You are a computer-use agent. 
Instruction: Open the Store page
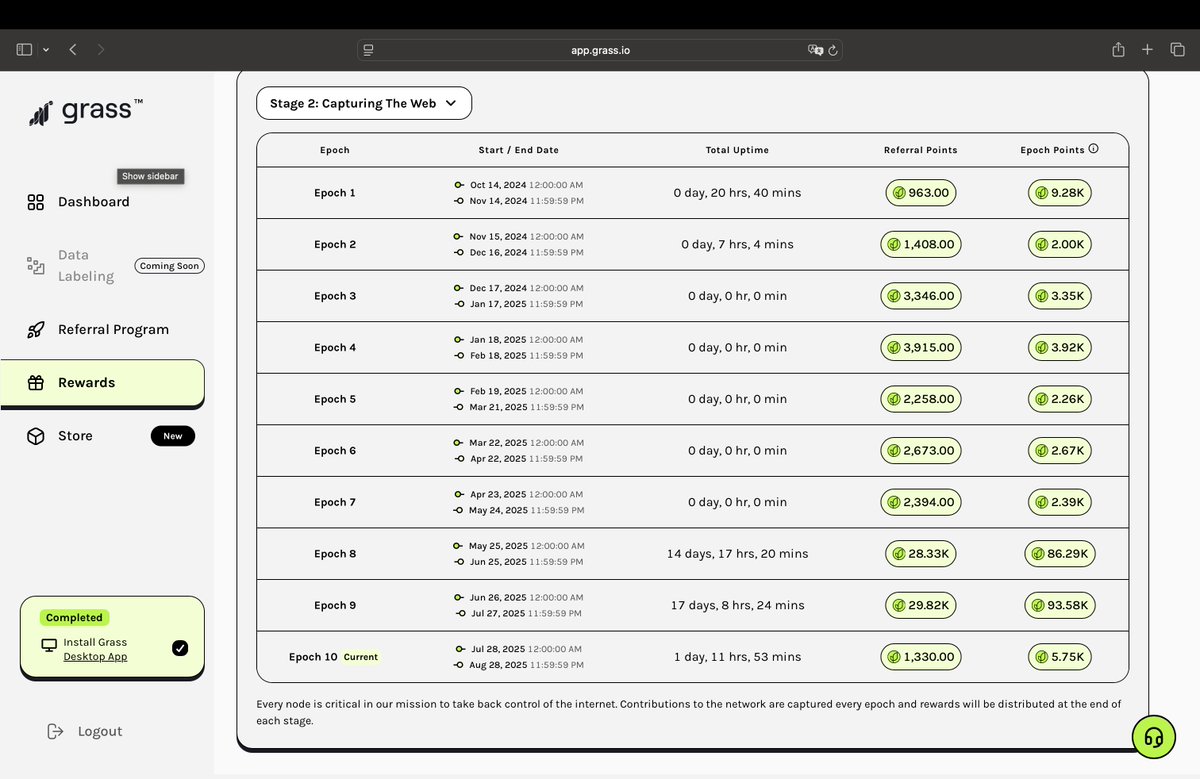pos(75,436)
